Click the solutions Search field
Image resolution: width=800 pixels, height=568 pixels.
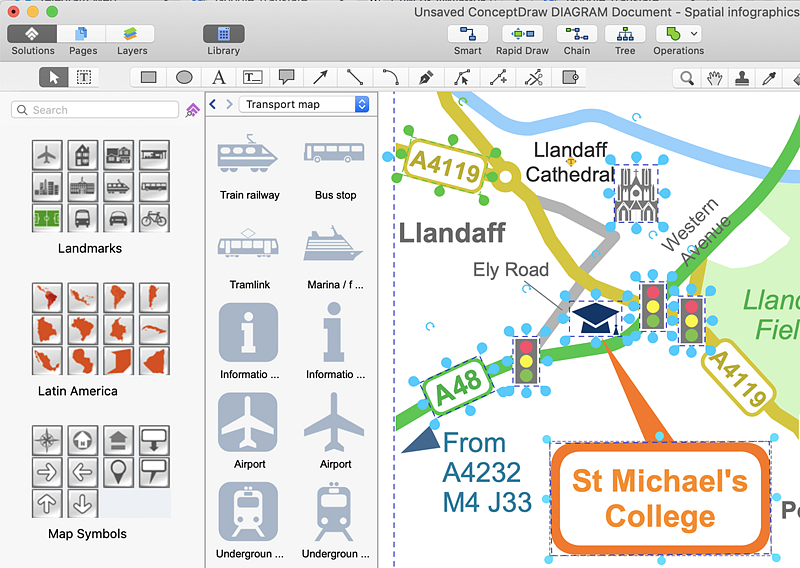[x=95, y=110]
